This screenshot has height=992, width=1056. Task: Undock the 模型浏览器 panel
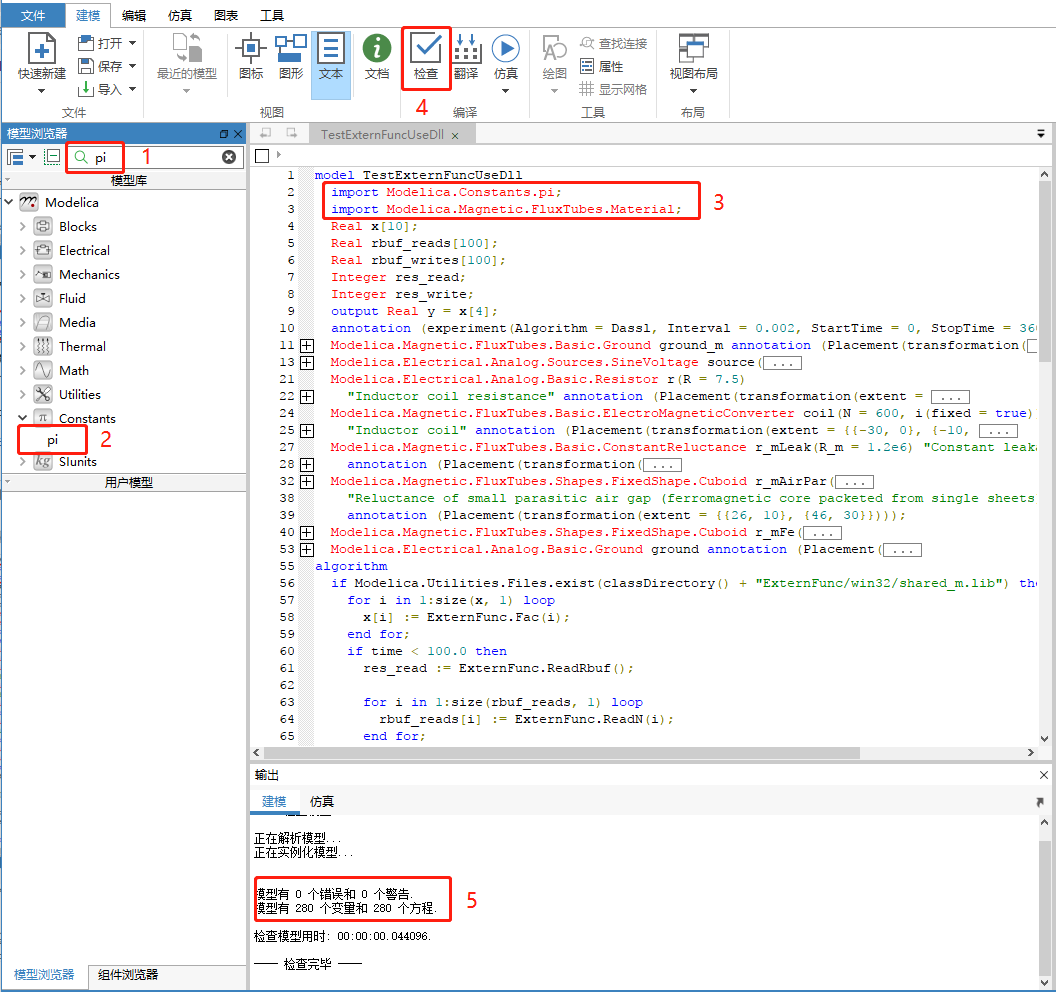pos(224,133)
